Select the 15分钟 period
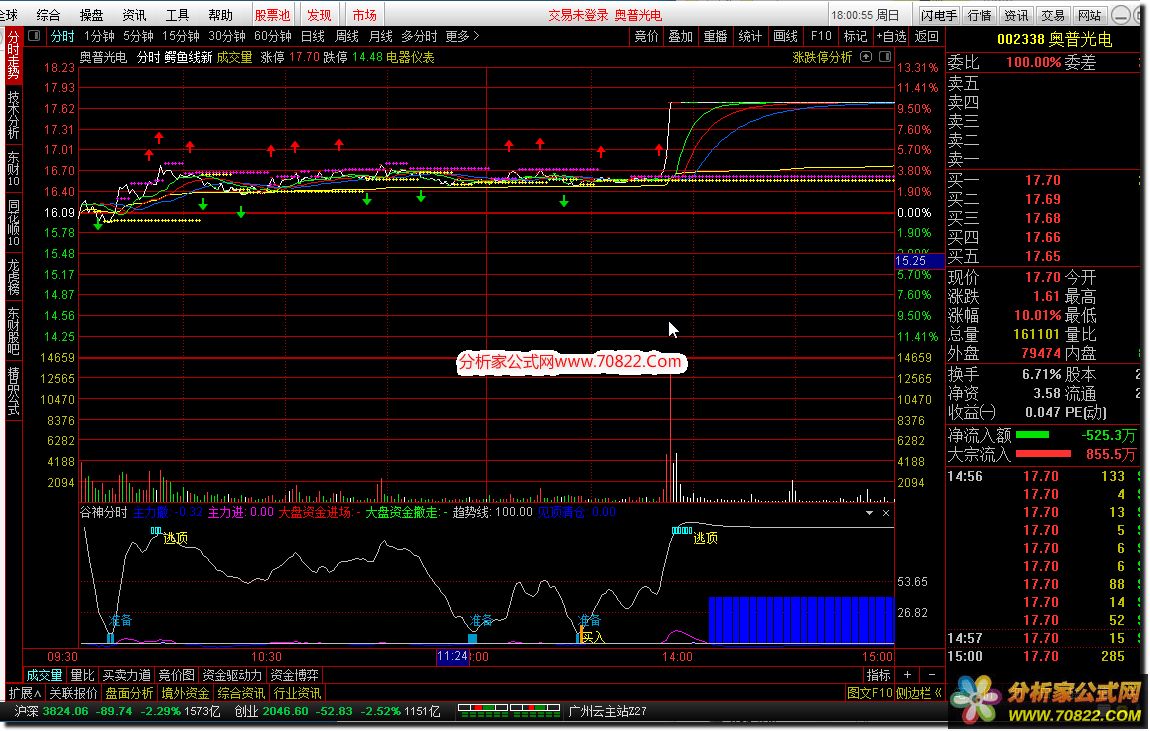Viewport: 1150px width, 731px height. 180,36
